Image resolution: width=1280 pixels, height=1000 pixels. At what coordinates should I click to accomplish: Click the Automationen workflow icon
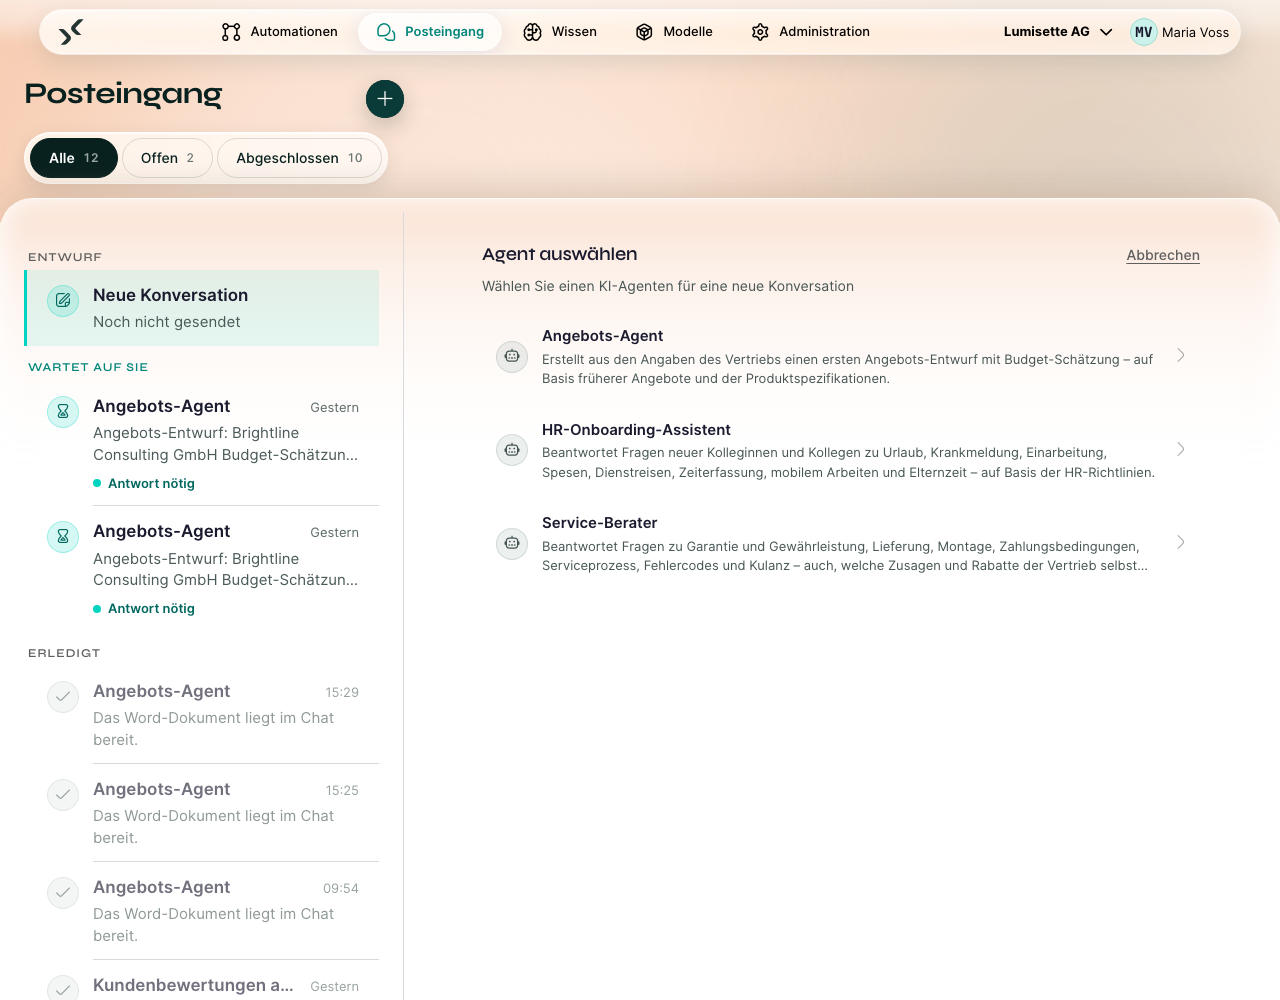[x=231, y=32]
